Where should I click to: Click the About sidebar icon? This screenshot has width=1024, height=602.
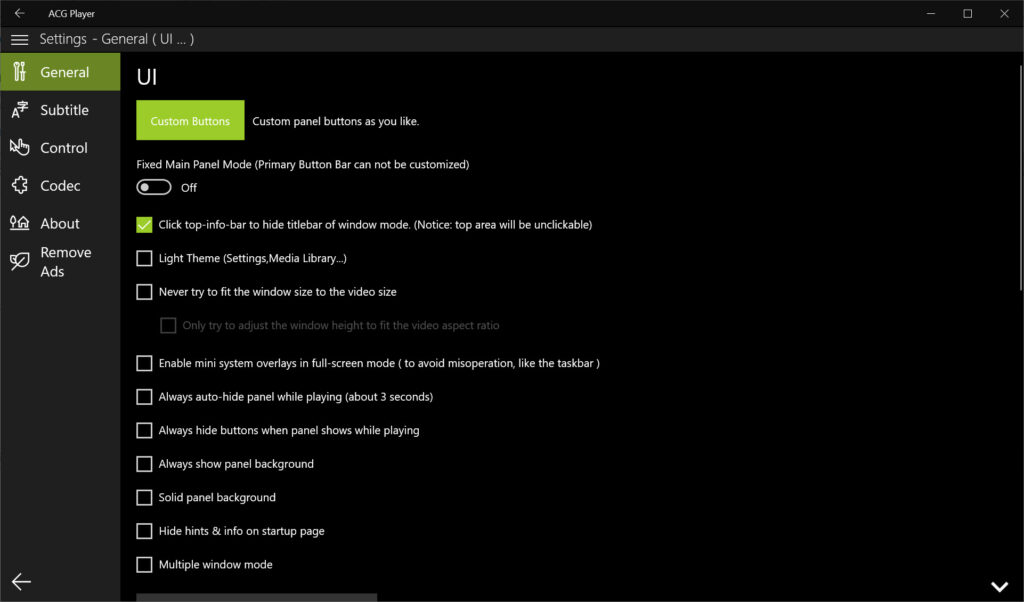pos(20,223)
